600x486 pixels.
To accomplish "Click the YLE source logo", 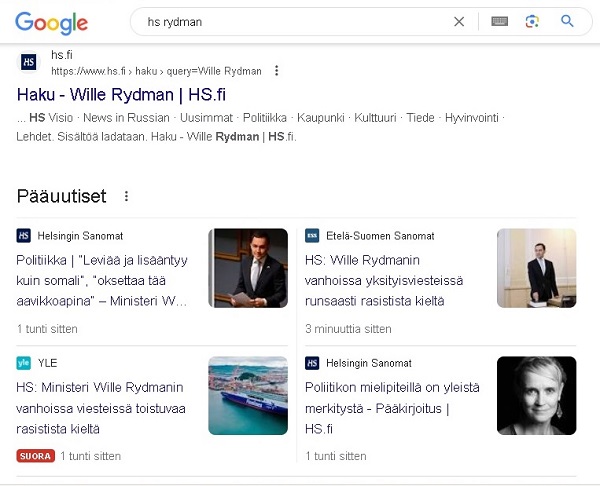I will pyautogui.click(x=24, y=363).
